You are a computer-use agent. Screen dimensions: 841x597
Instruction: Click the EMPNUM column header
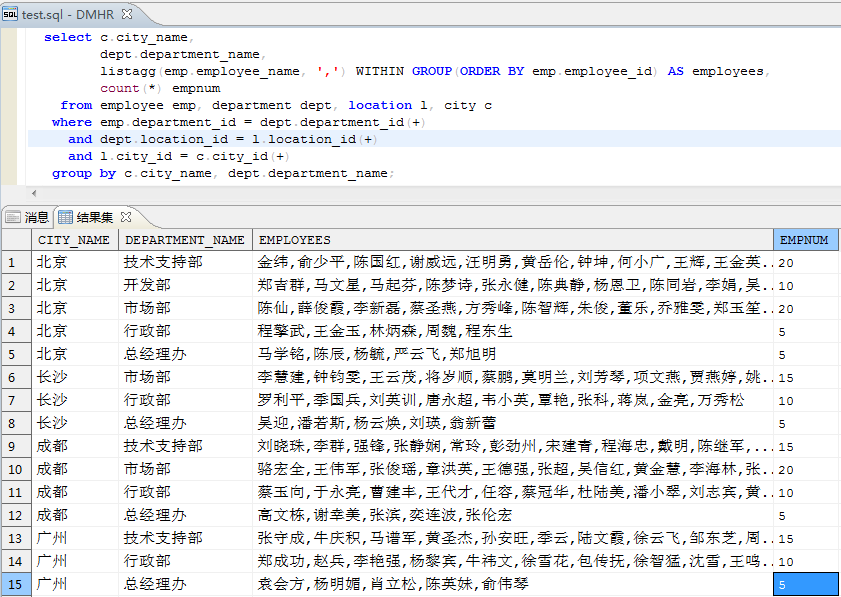pos(804,240)
